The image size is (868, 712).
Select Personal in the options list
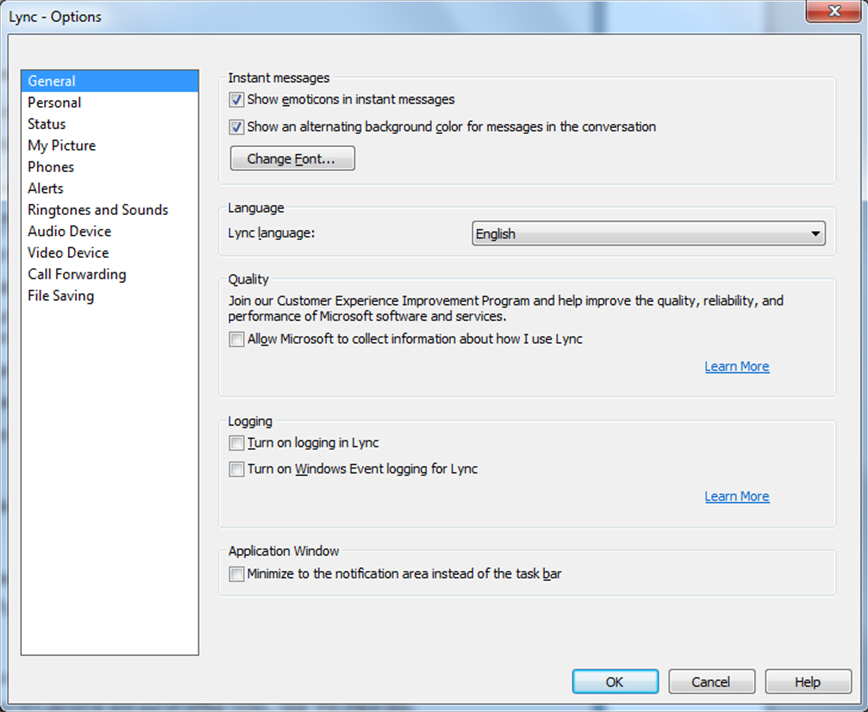55,103
